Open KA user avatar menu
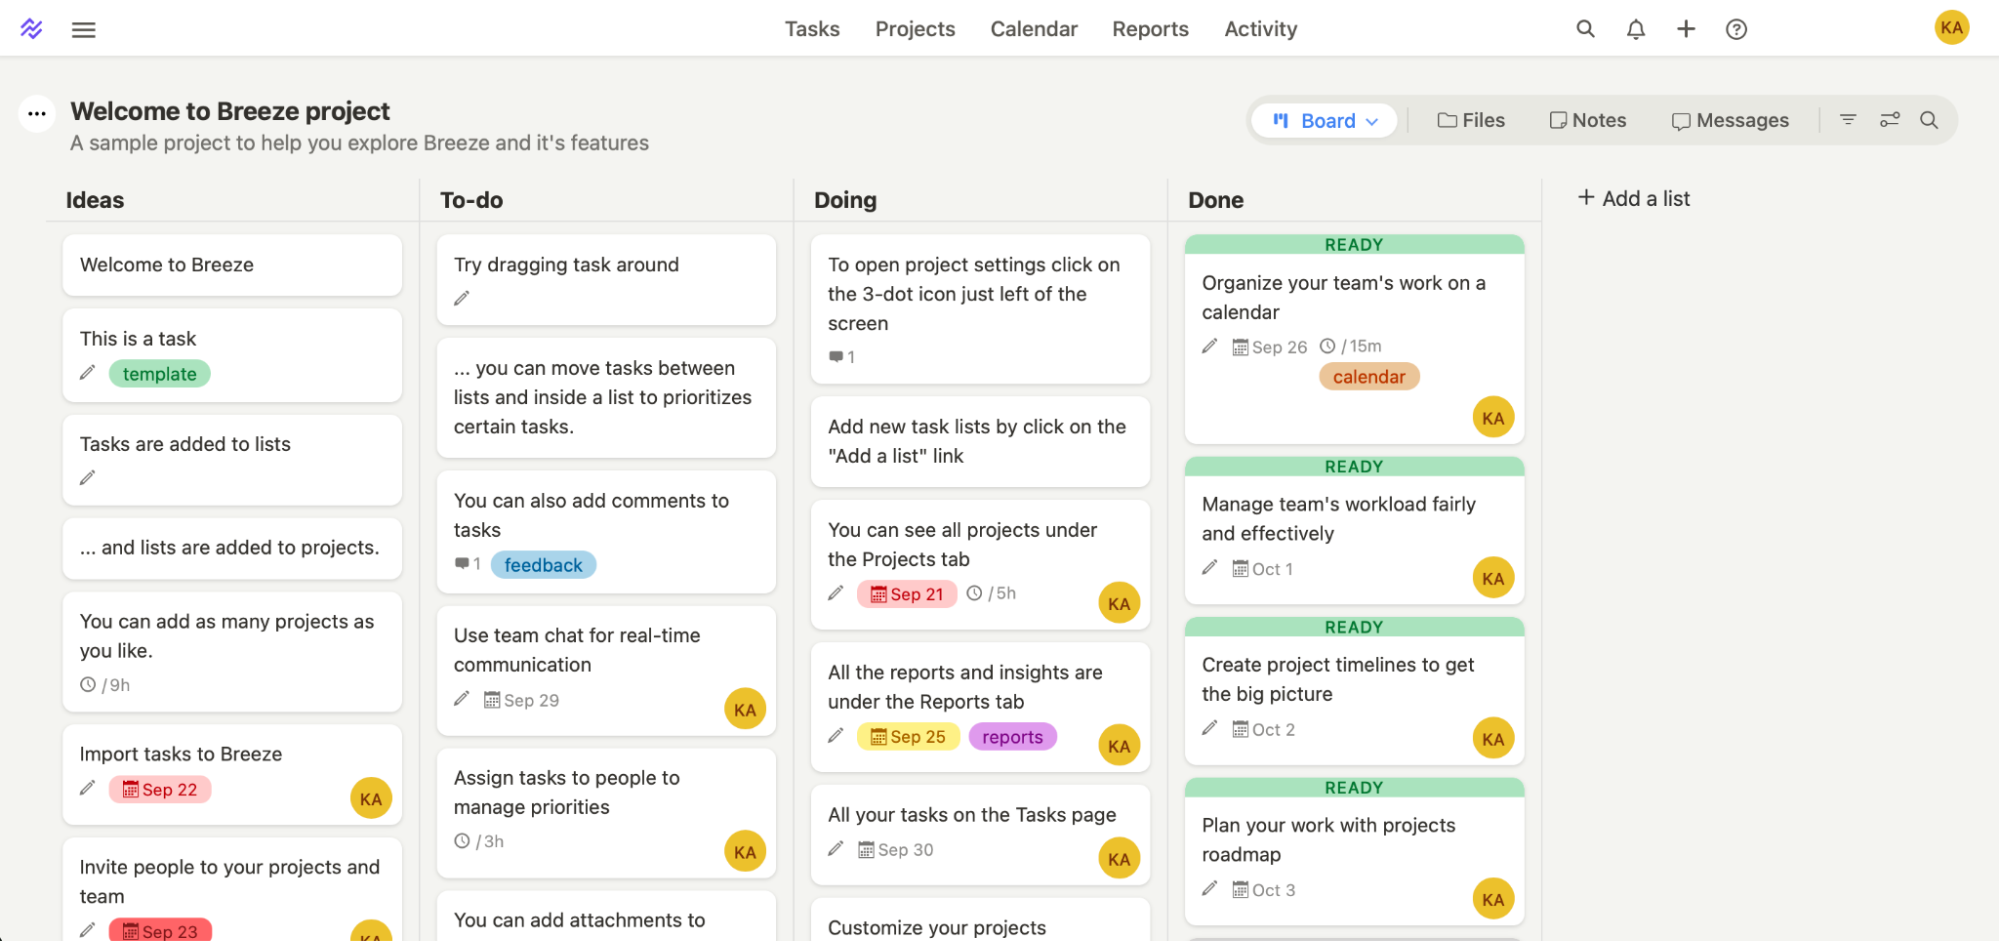 click(x=1951, y=28)
